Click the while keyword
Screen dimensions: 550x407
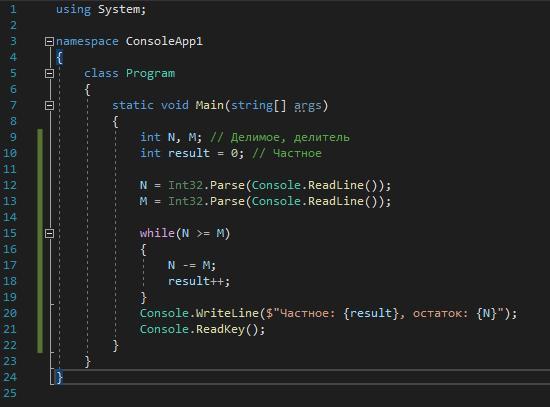pos(157,233)
